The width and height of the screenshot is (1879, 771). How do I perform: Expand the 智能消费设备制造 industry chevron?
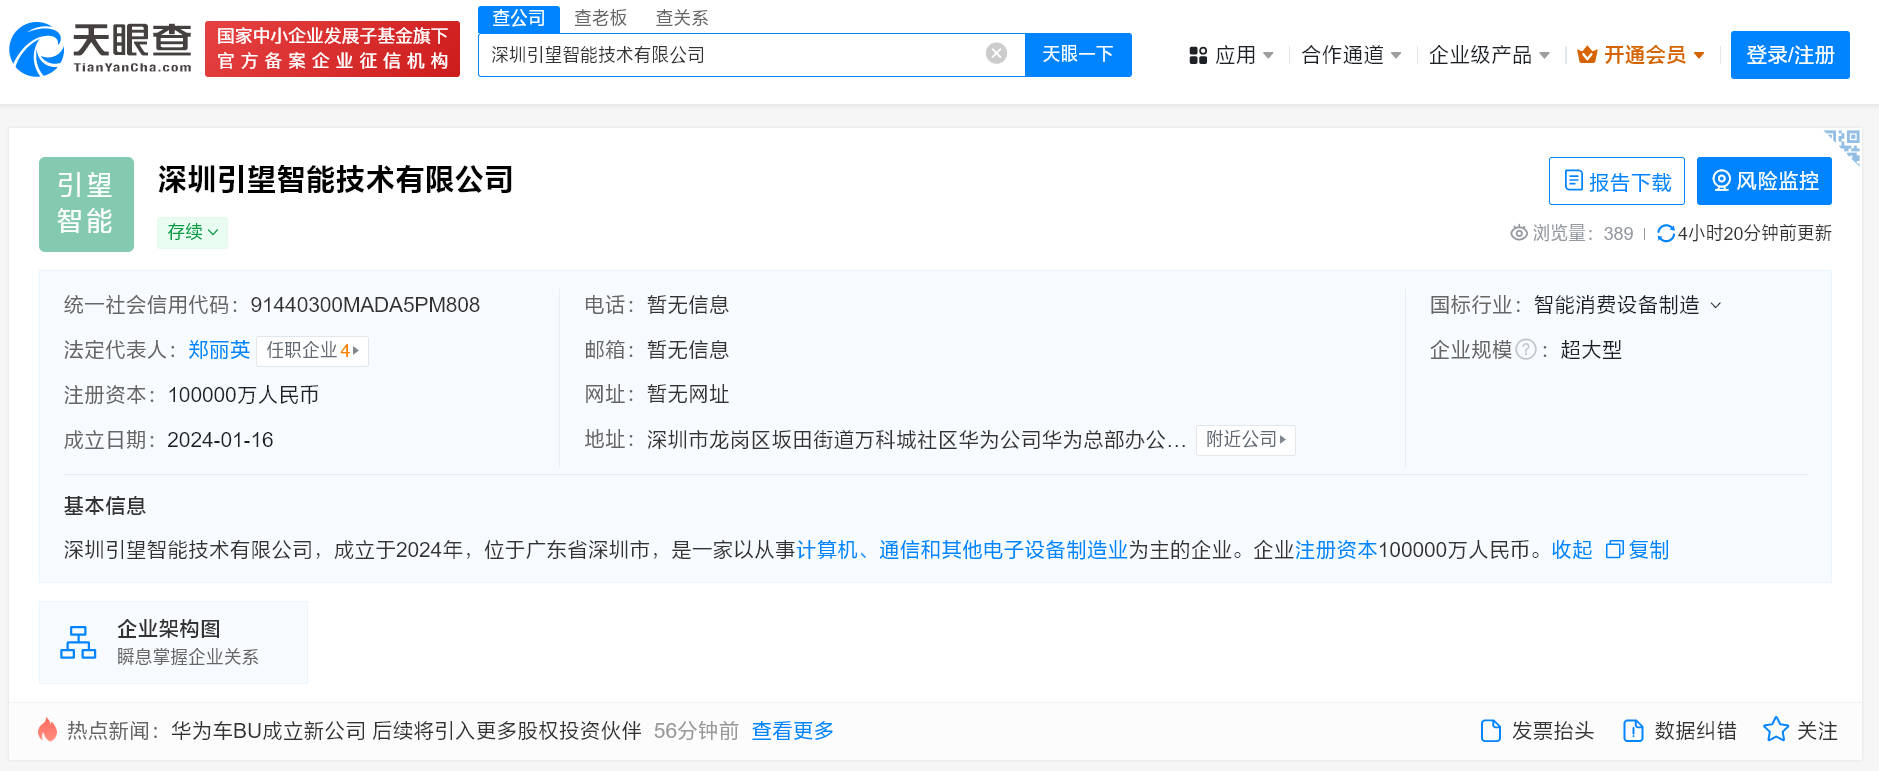click(x=1716, y=305)
